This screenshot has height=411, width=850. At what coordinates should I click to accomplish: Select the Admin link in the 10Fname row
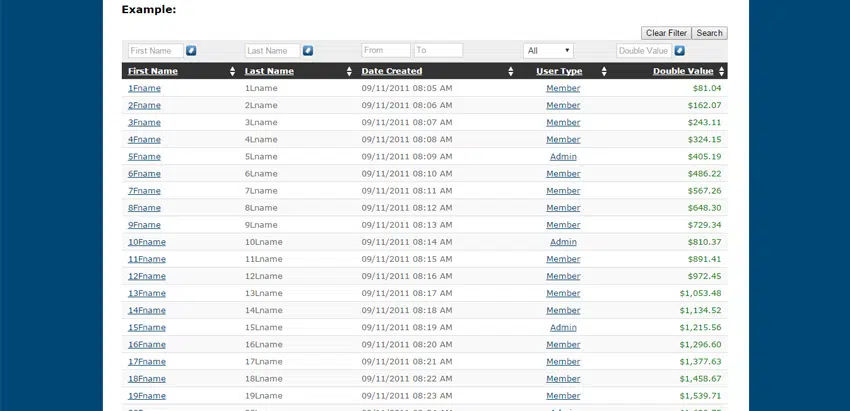(563, 242)
